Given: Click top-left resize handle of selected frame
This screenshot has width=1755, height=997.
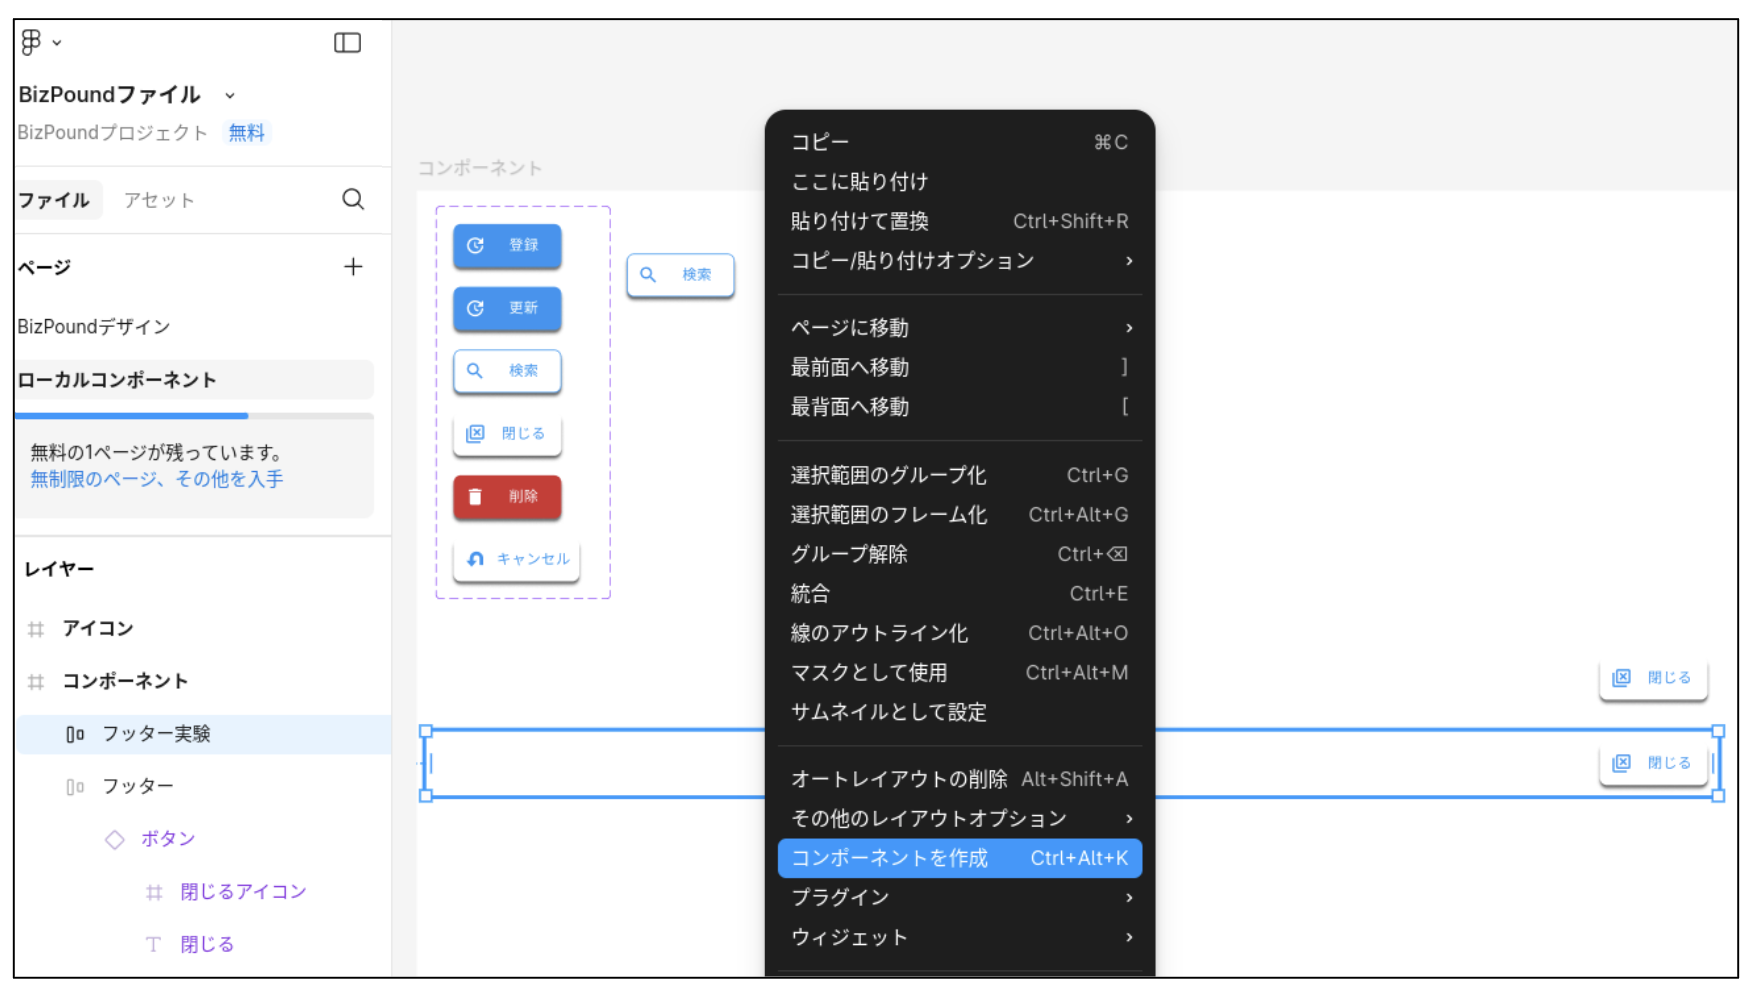Looking at the screenshot, I should [x=426, y=731].
